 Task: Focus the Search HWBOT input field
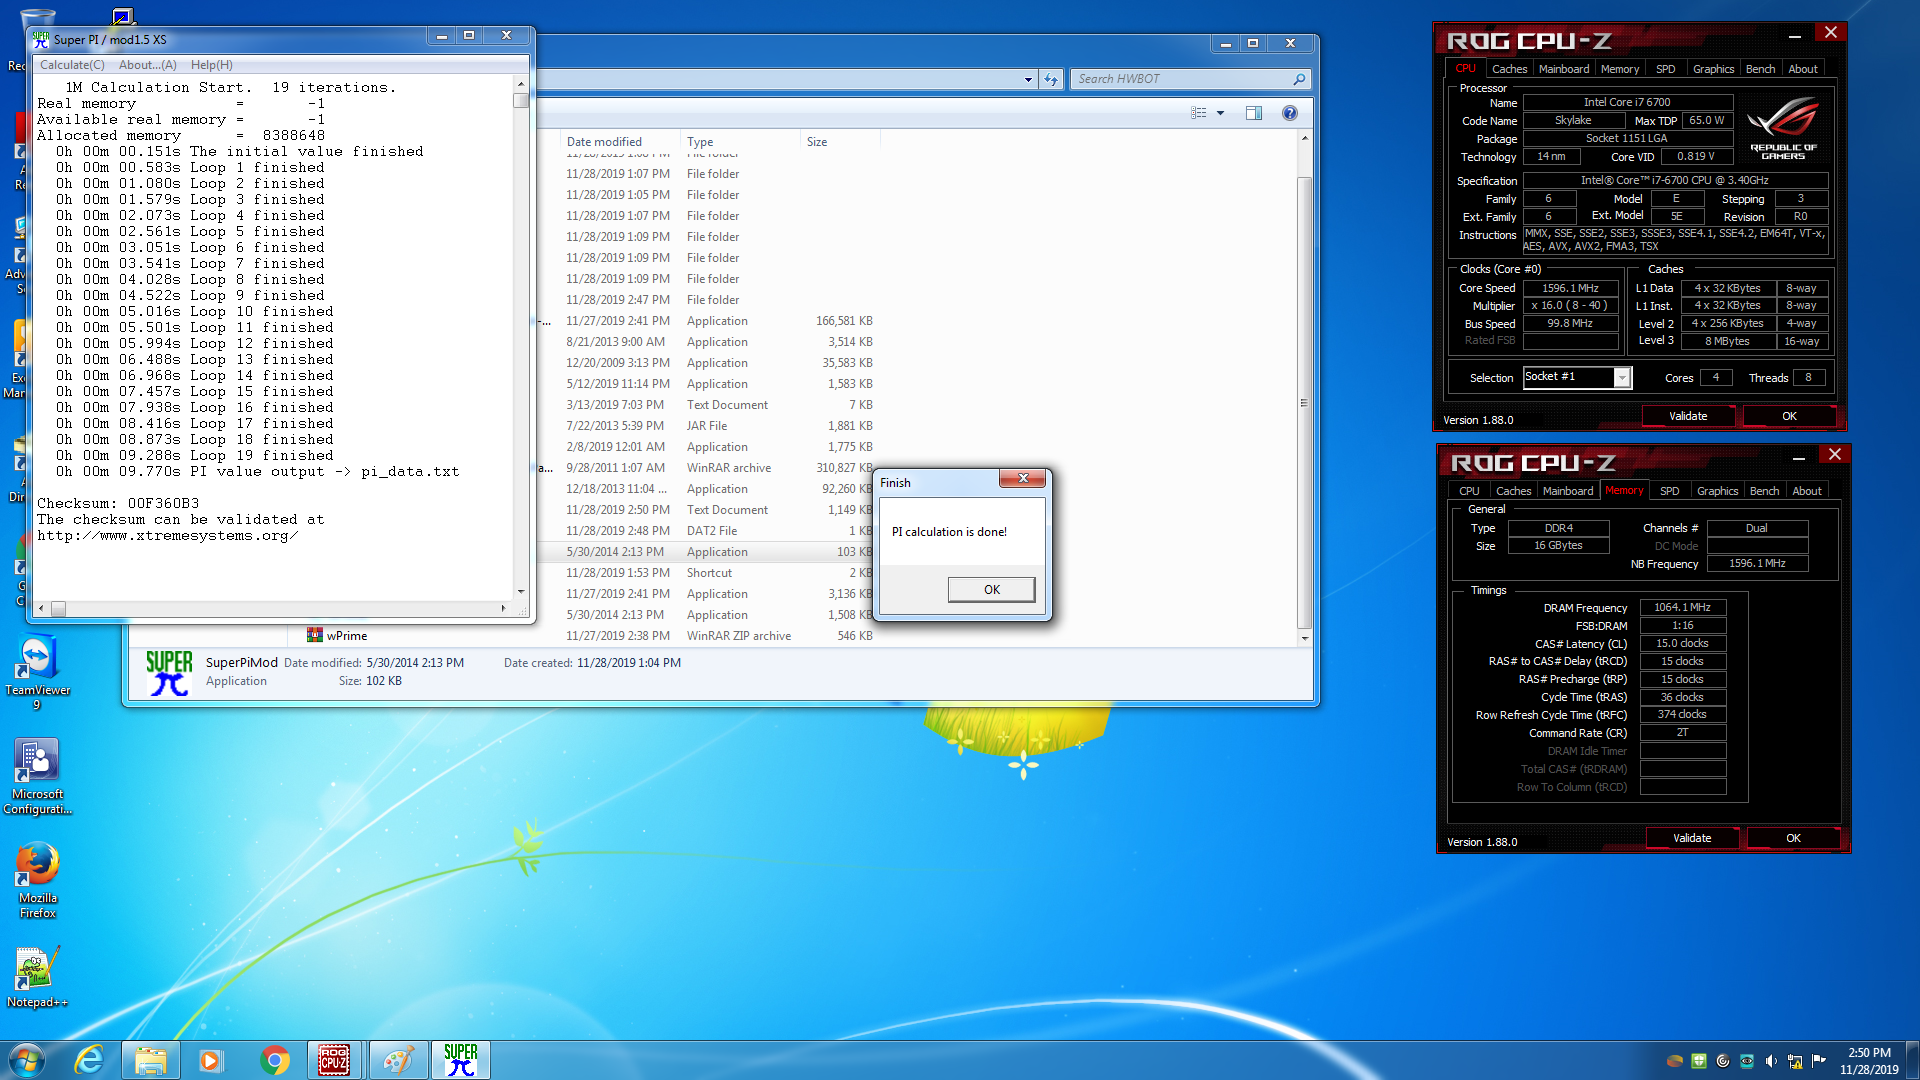1180,79
